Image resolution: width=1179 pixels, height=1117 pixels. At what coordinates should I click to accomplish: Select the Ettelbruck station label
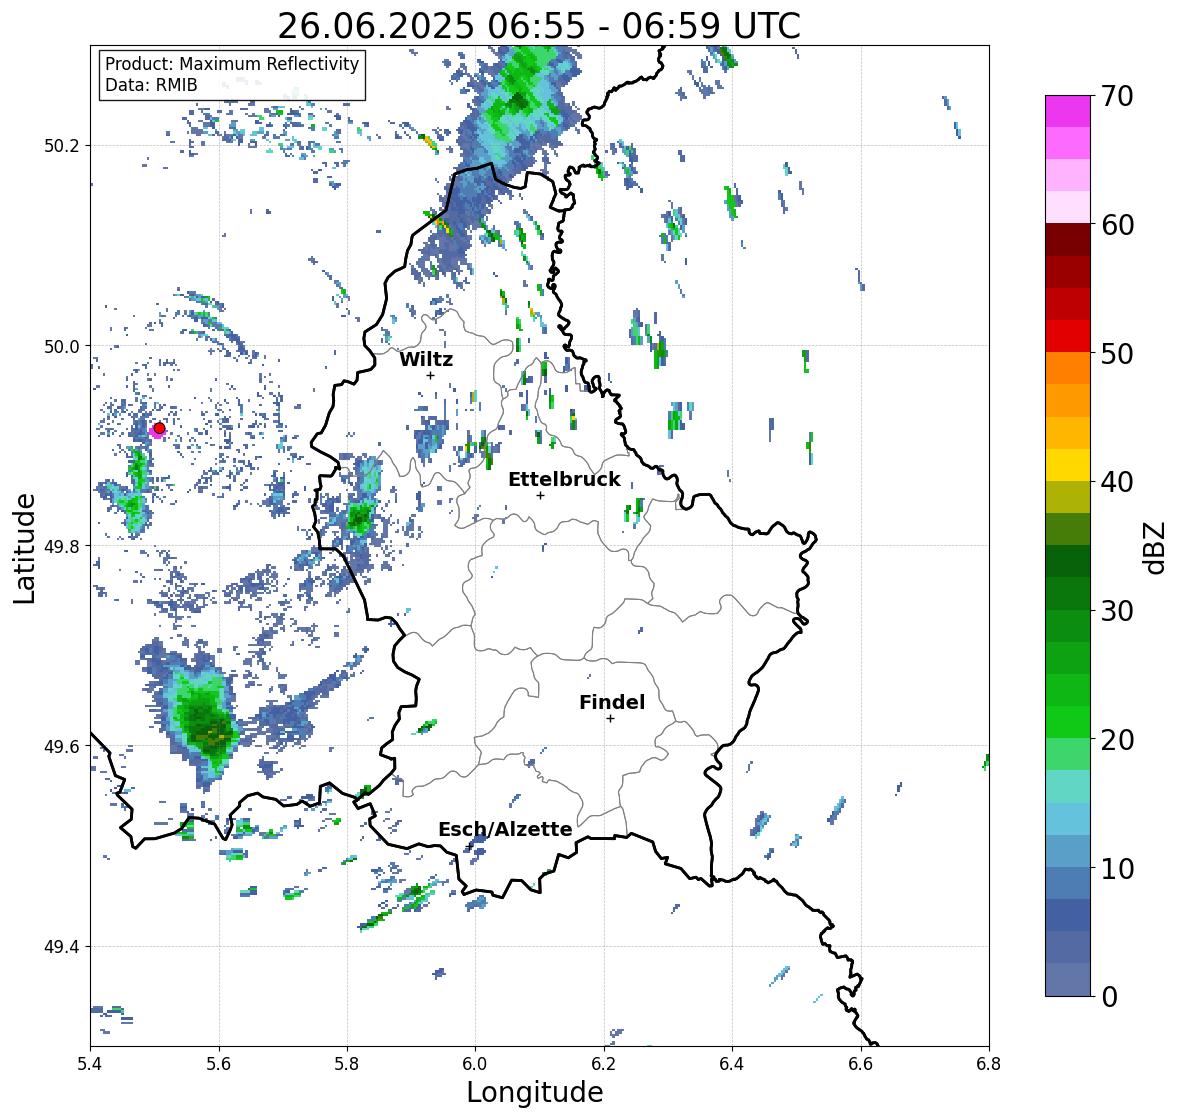[x=564, y=479]
